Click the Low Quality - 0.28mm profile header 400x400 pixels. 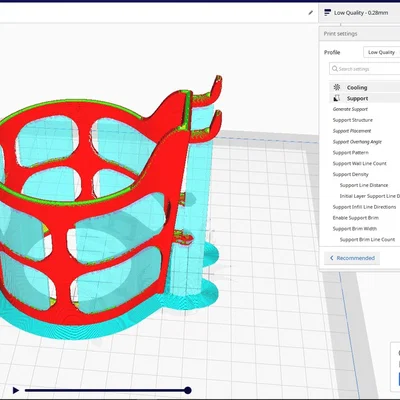click(361, 13)
